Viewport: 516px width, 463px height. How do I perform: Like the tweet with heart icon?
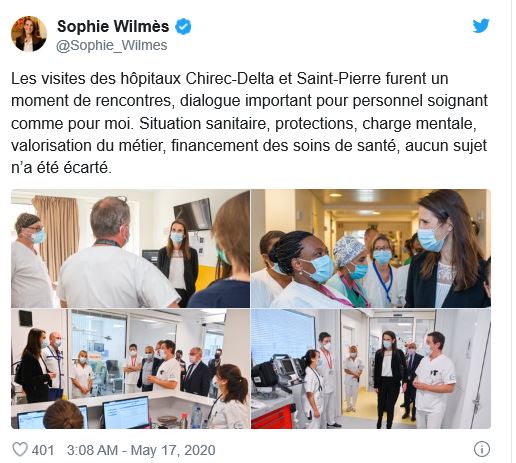click(20, 450)
